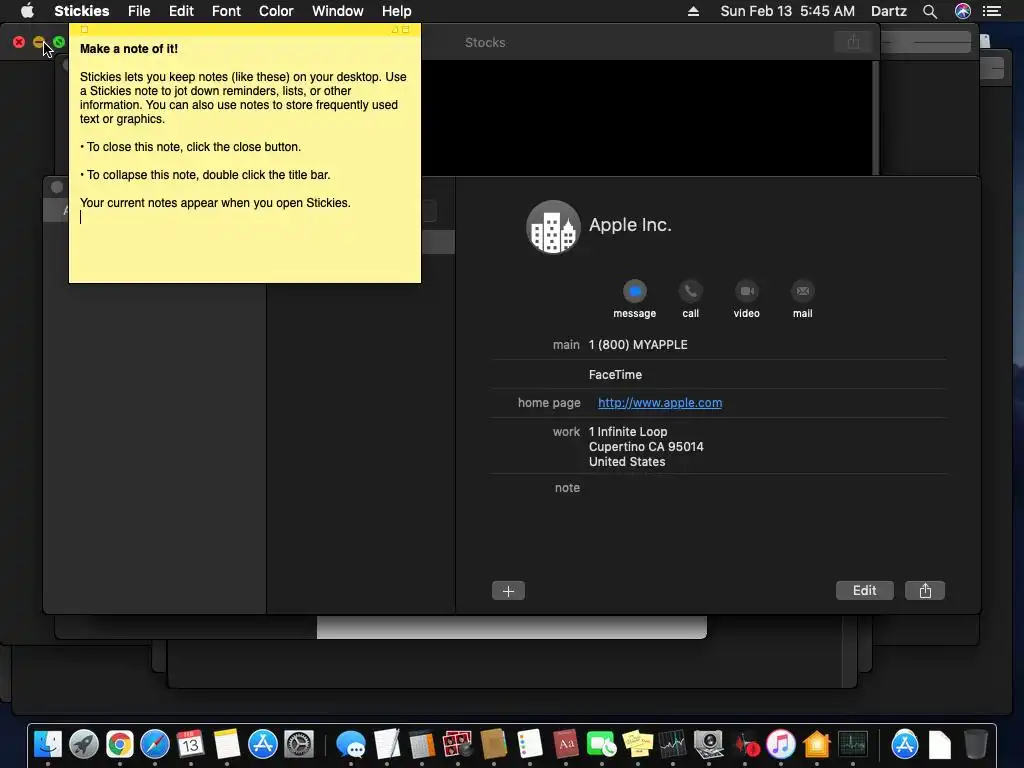The height and width of the screenshot is (768, 1024).
Task: Click the date and time in menu bar
Action: pyautogui.click(x=788, y=11)
